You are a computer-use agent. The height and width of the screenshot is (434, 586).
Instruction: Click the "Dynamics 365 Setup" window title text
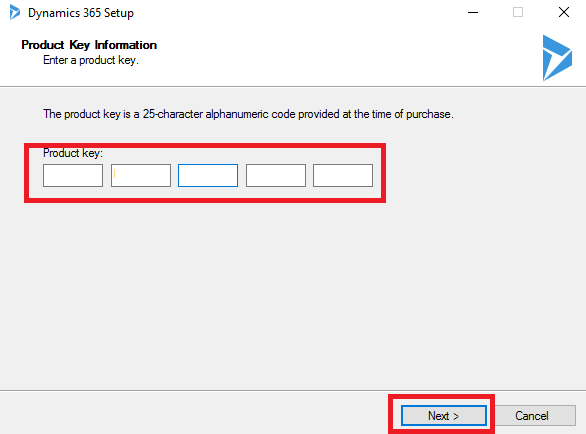pos(81,13)
